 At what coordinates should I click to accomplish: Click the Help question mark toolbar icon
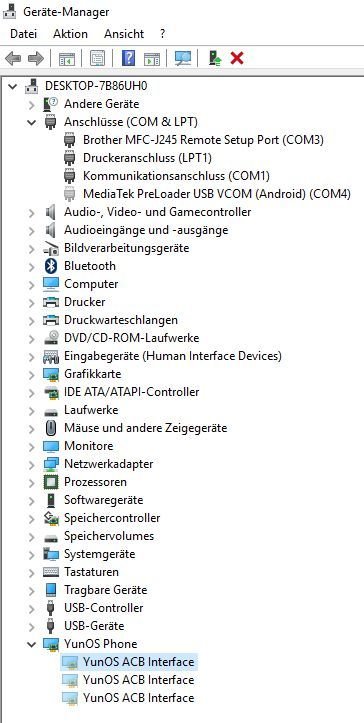pos(128,58)
